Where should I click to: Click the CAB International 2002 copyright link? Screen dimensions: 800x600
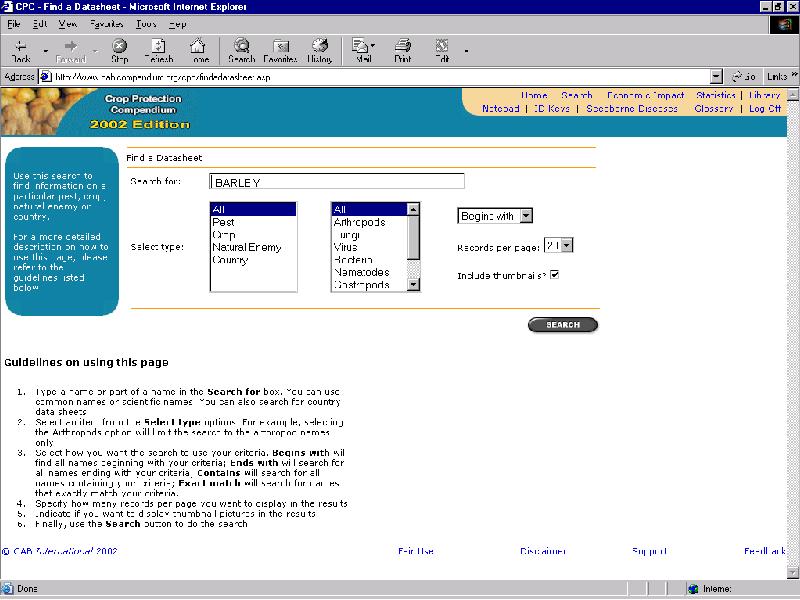60,551
